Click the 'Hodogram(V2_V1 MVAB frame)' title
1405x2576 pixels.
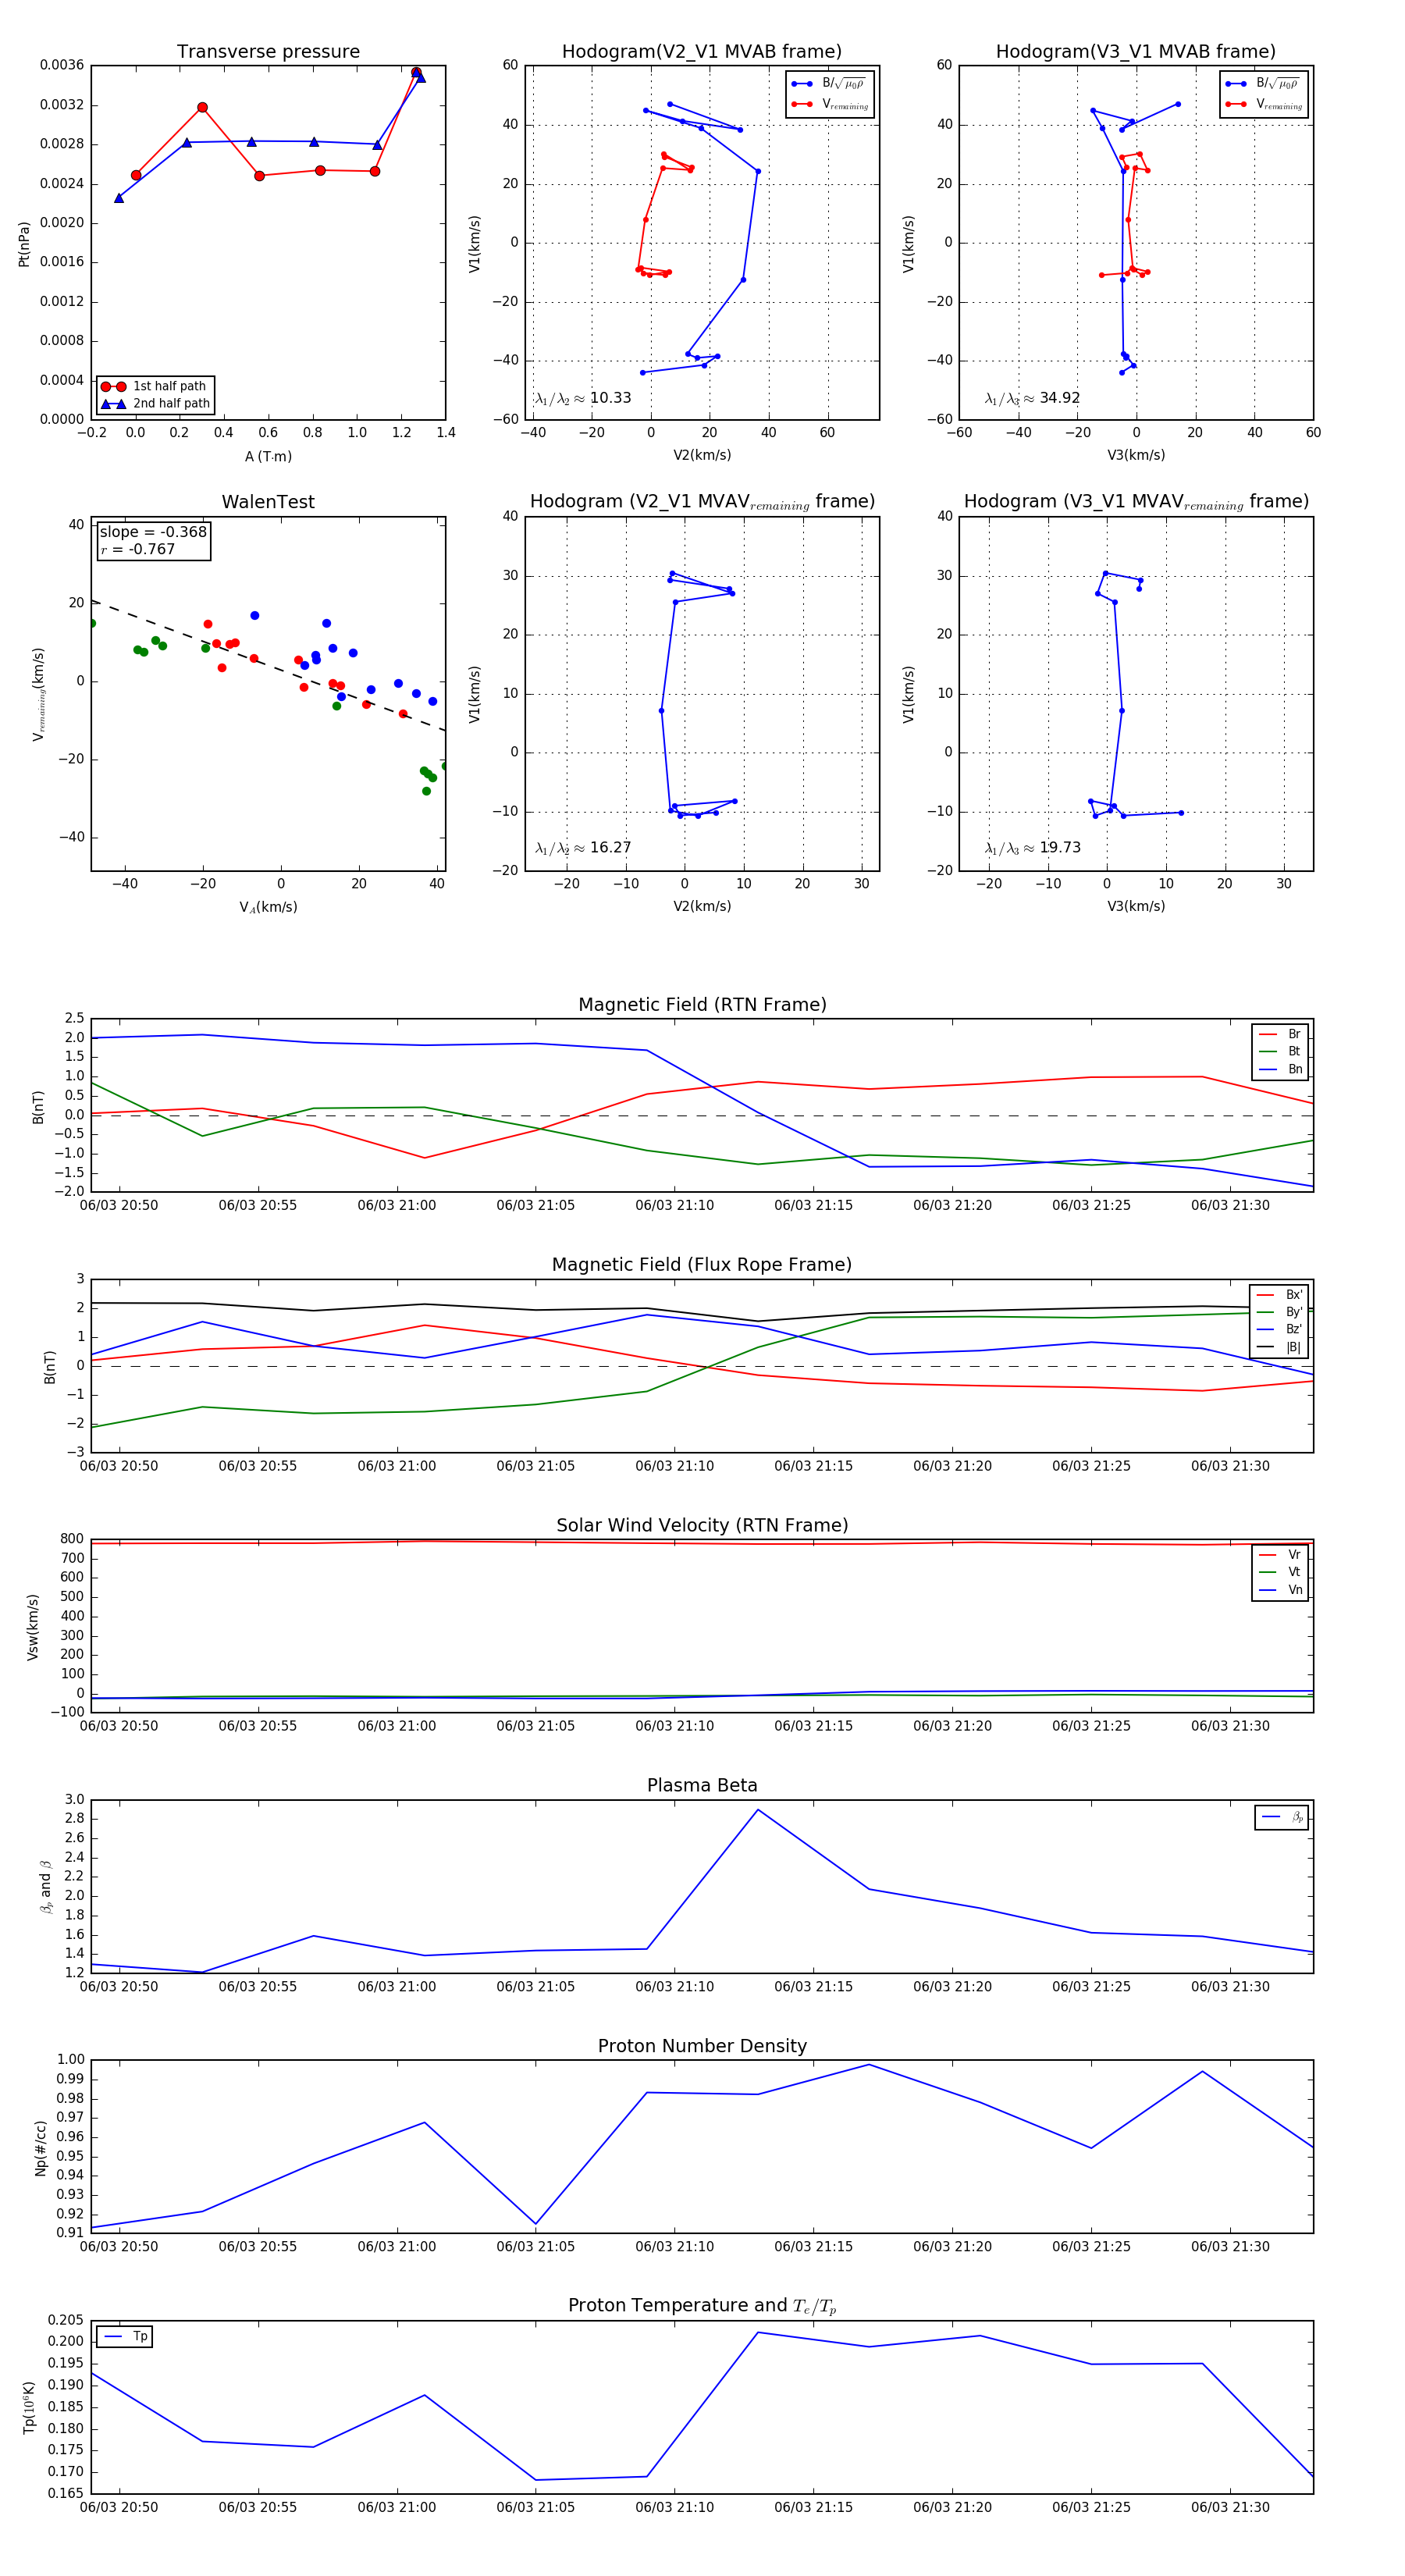coord(702,51)
